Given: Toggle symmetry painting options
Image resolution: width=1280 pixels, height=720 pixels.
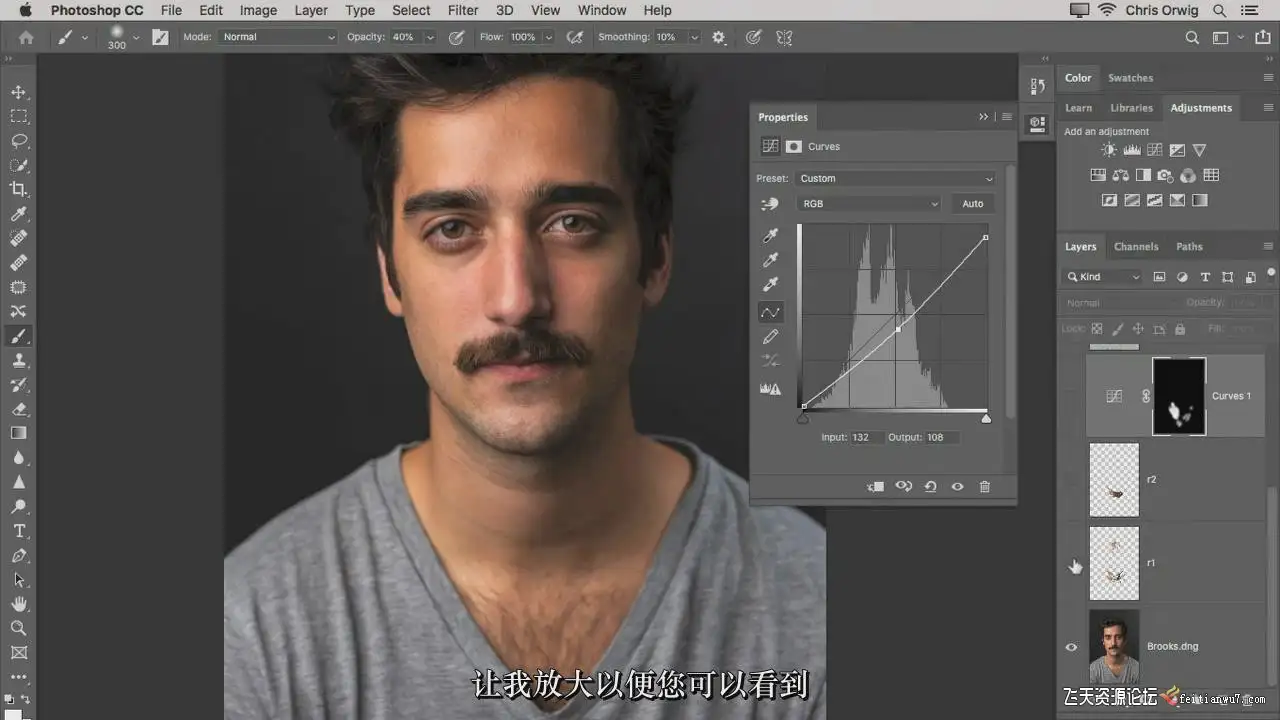Looking at the screenshot, I should coord(784,37).
